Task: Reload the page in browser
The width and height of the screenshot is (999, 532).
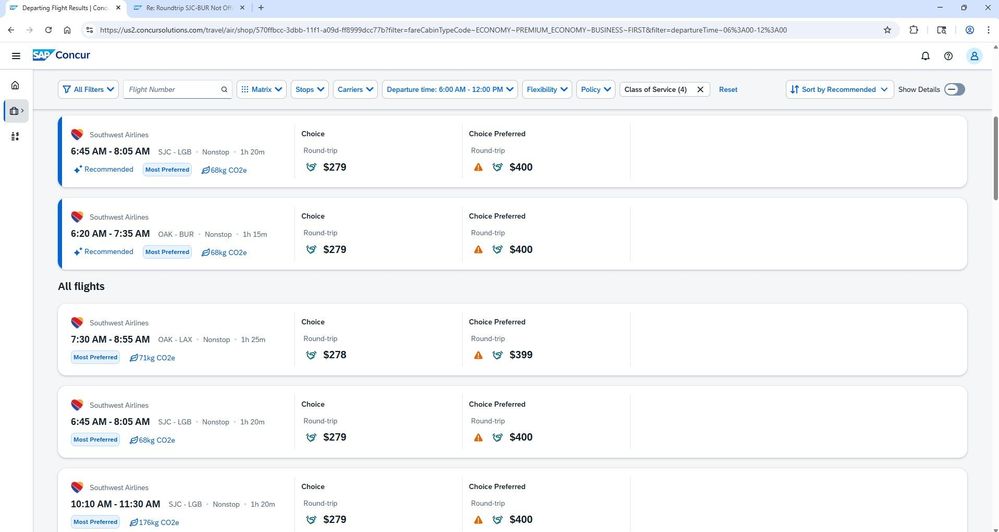Action: tap(48, 30)
